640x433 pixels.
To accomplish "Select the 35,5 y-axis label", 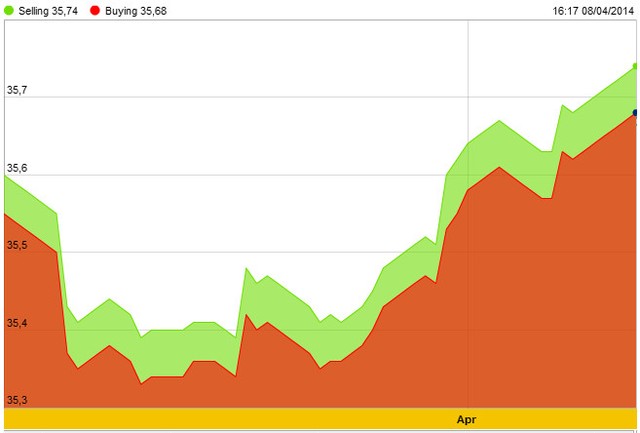I will coord(16,246).
